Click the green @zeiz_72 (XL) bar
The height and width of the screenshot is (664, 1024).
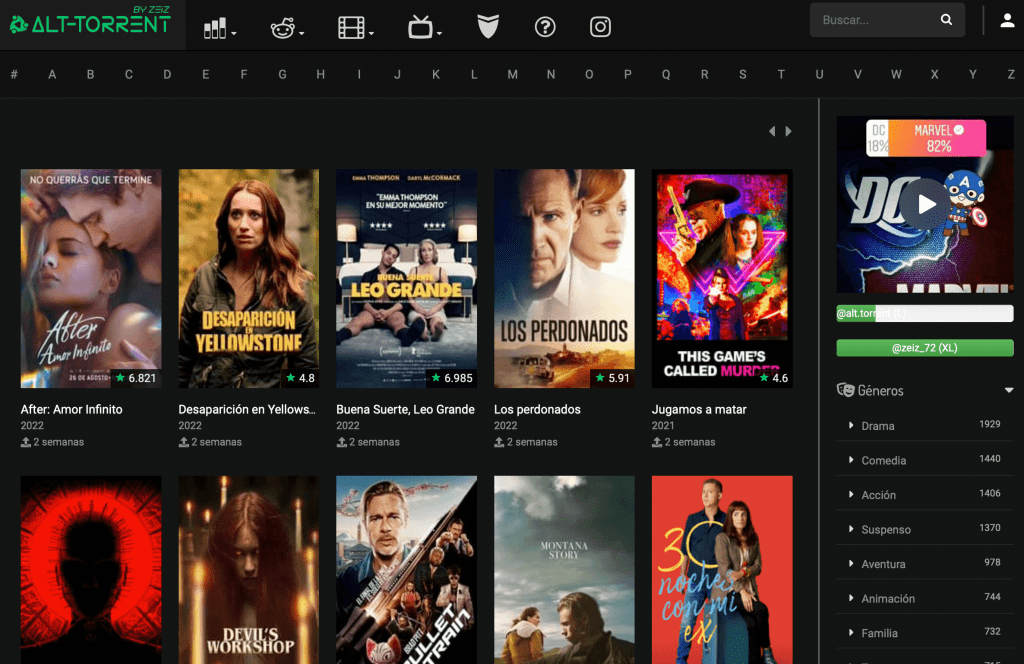924,348
